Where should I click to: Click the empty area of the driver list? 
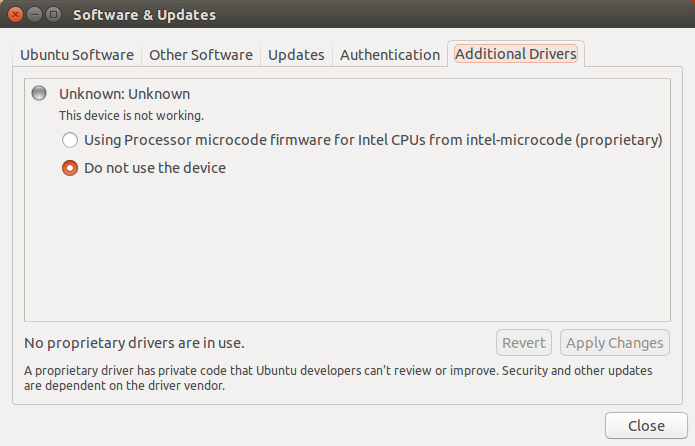(x=348, y=248)
